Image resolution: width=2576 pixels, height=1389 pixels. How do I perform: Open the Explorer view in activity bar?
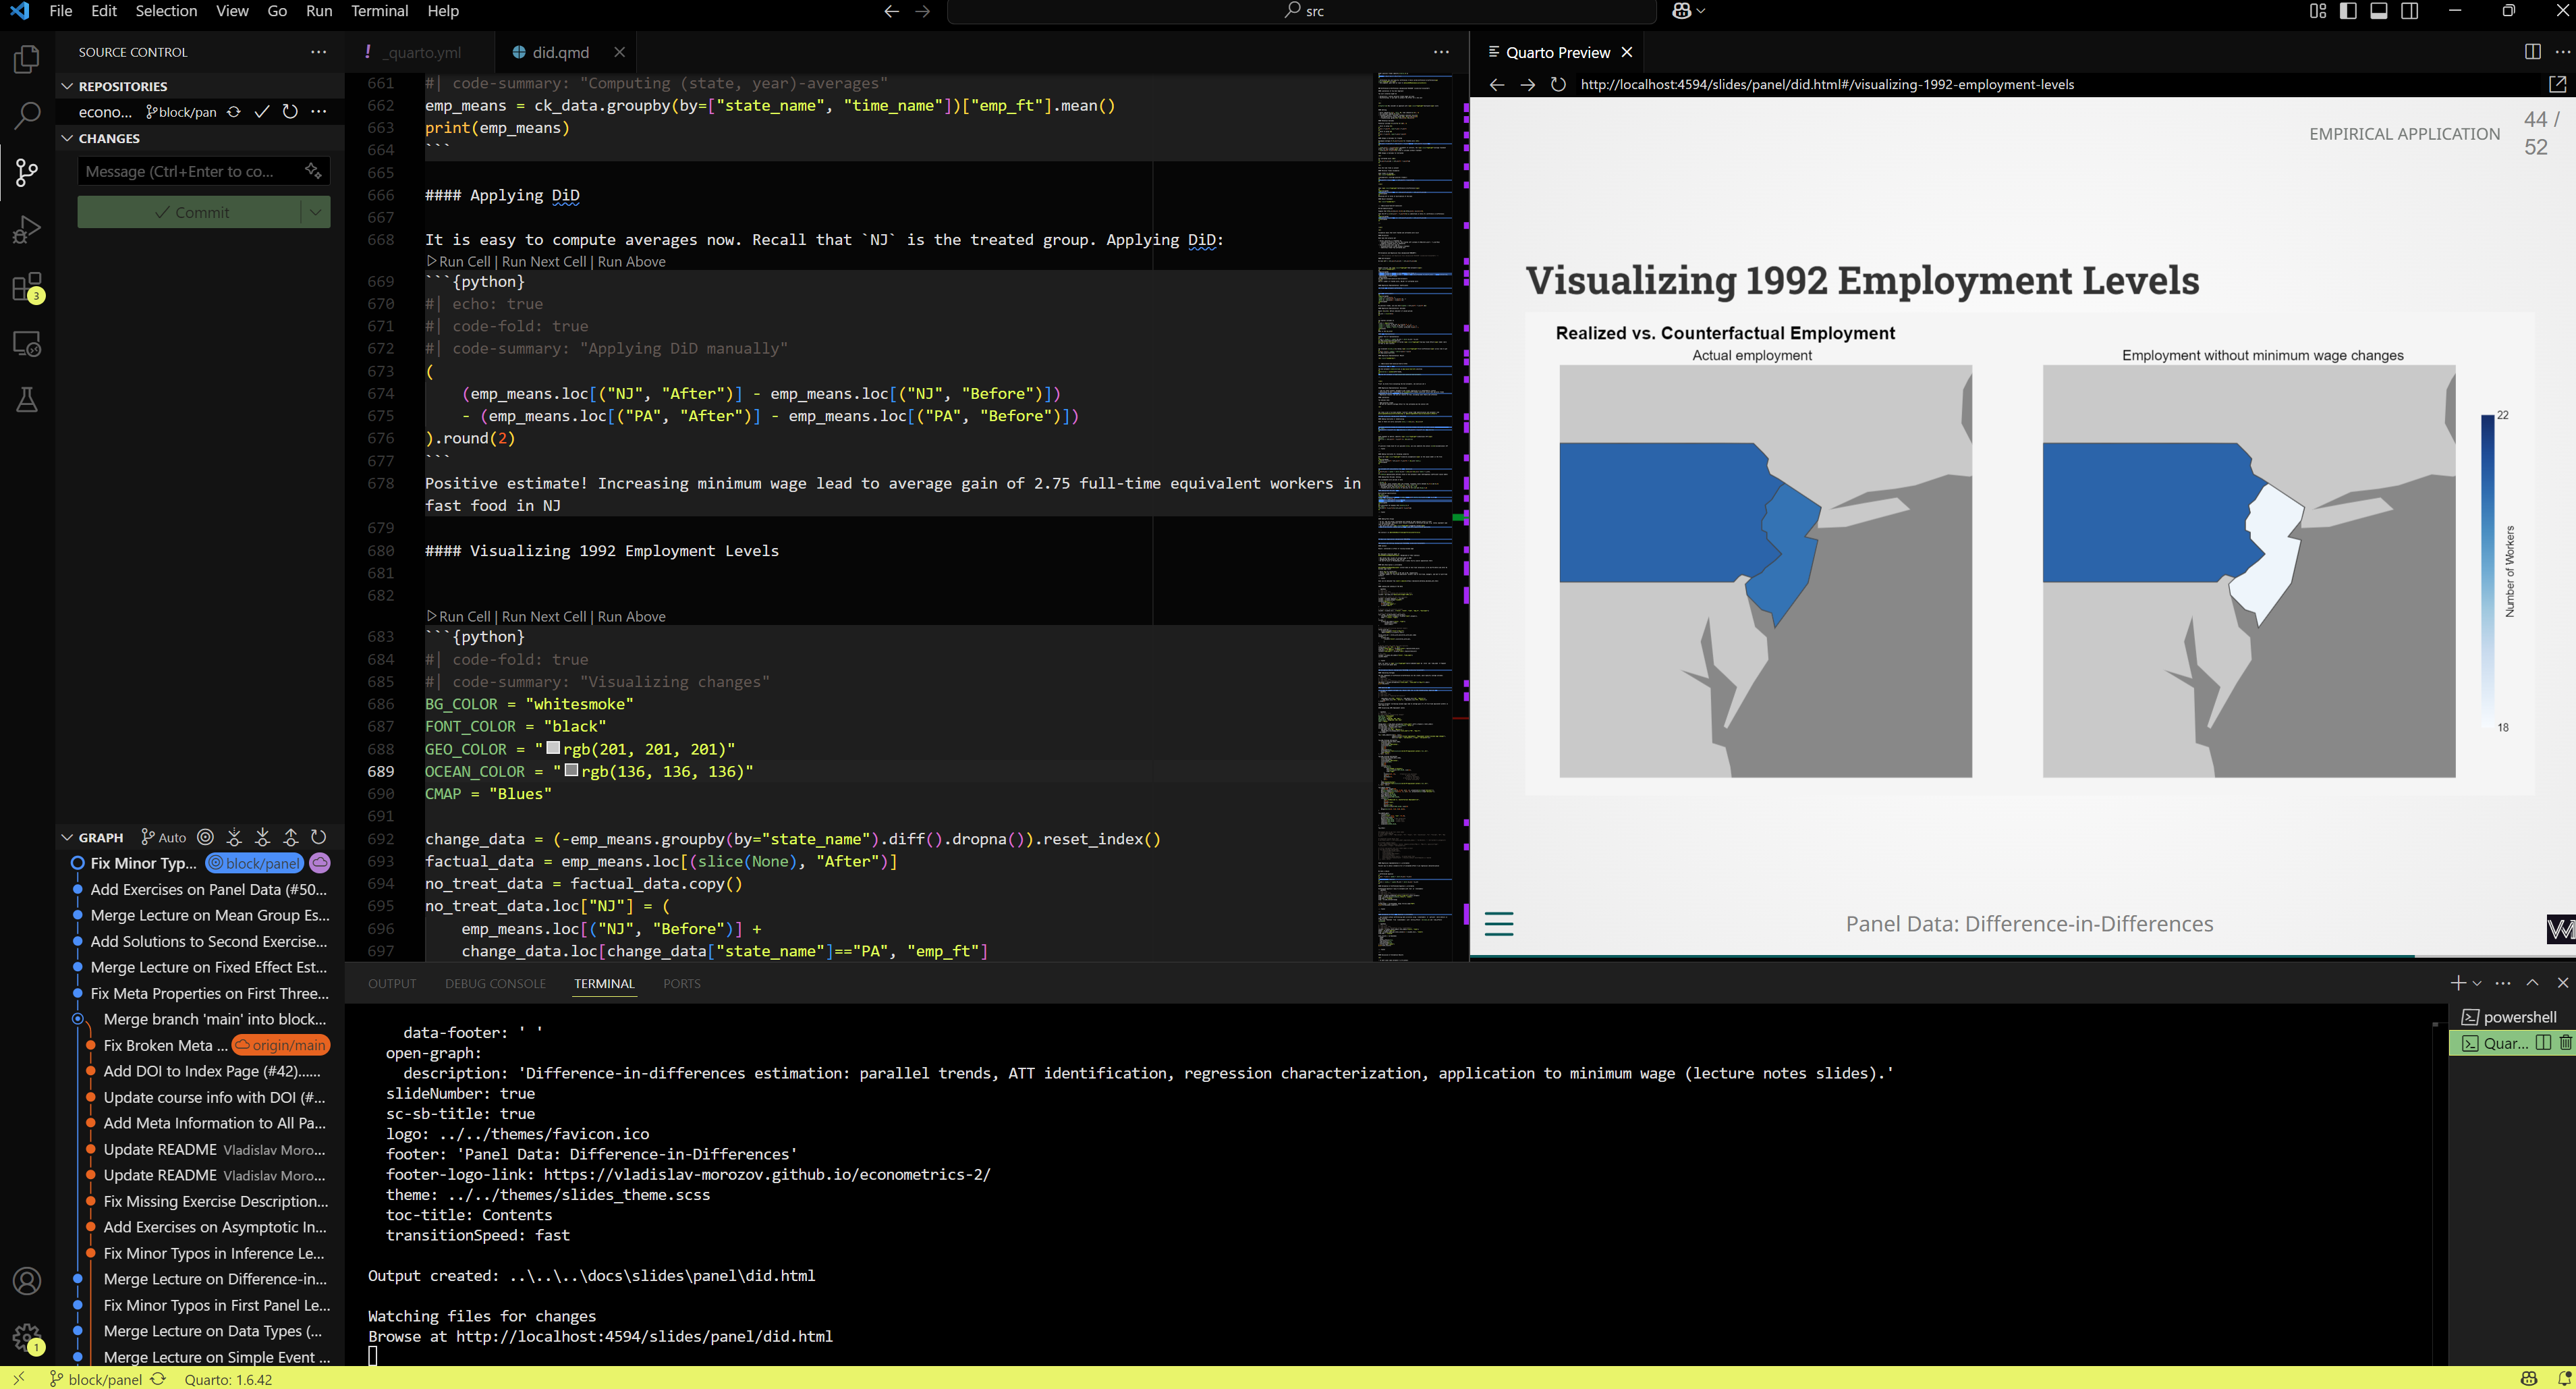(x=27, y=60)
